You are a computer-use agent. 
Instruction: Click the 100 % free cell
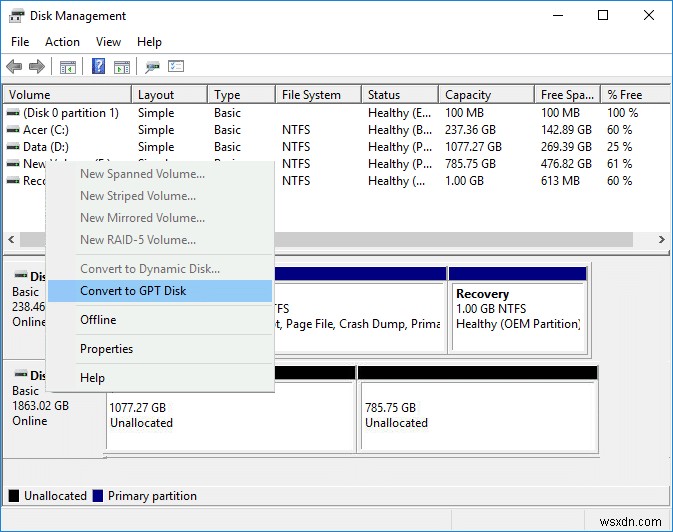coord(622,113)
